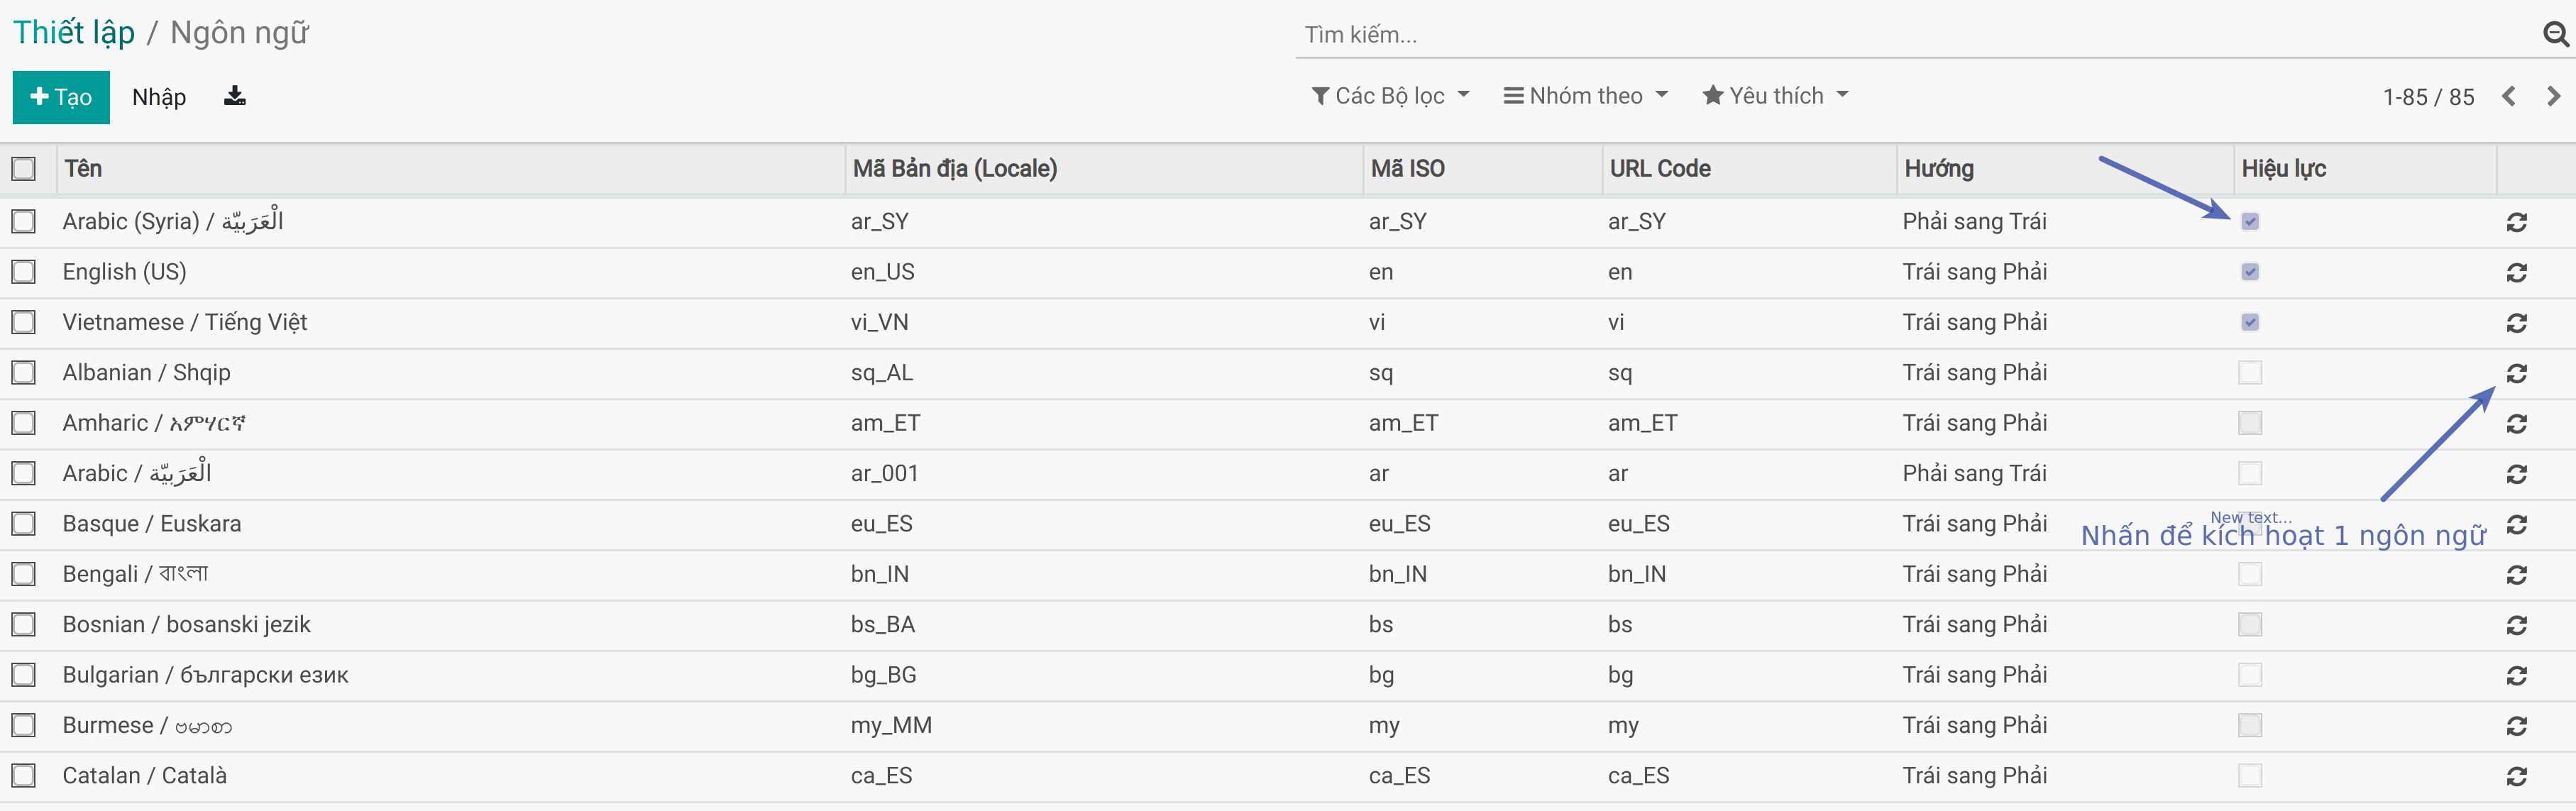The image size is (2576, 811).
Task: Go to next page arrow
Action: [2553, 96]
